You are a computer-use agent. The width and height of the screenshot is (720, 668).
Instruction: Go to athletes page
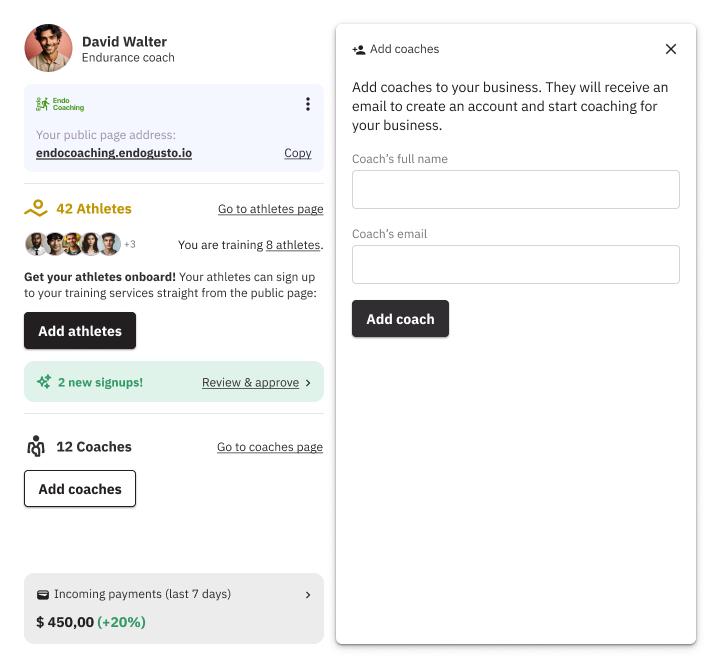click(270, 209)
